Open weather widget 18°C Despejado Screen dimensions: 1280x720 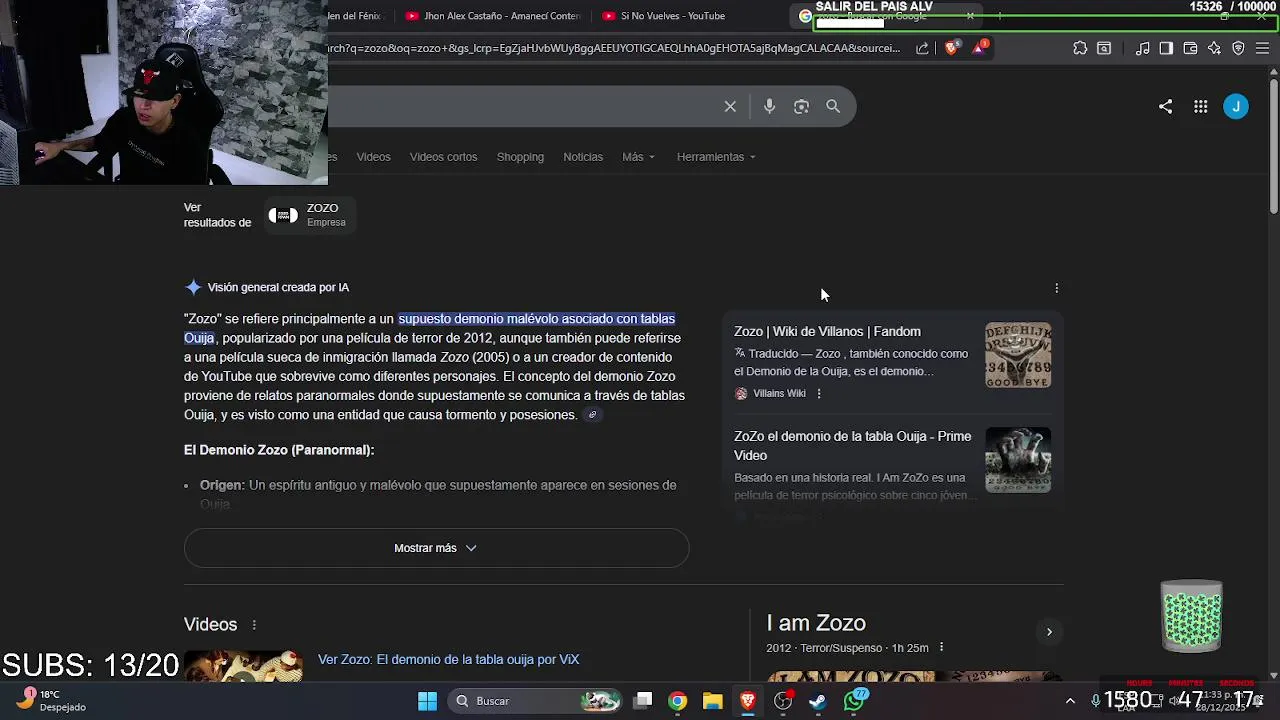[x=51, y=700]
